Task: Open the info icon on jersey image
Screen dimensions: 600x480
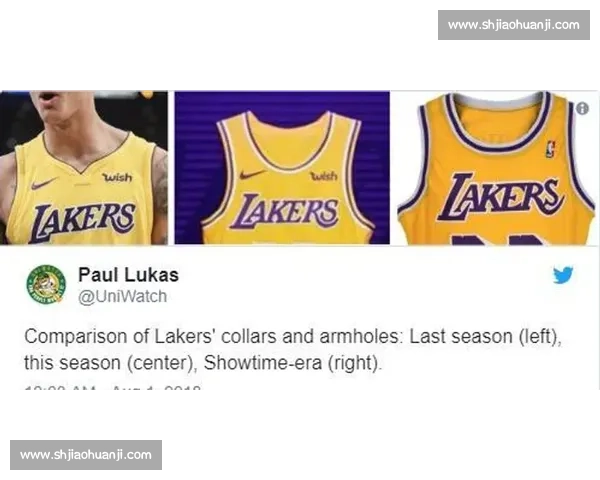Action: click(x=582, y=109)
